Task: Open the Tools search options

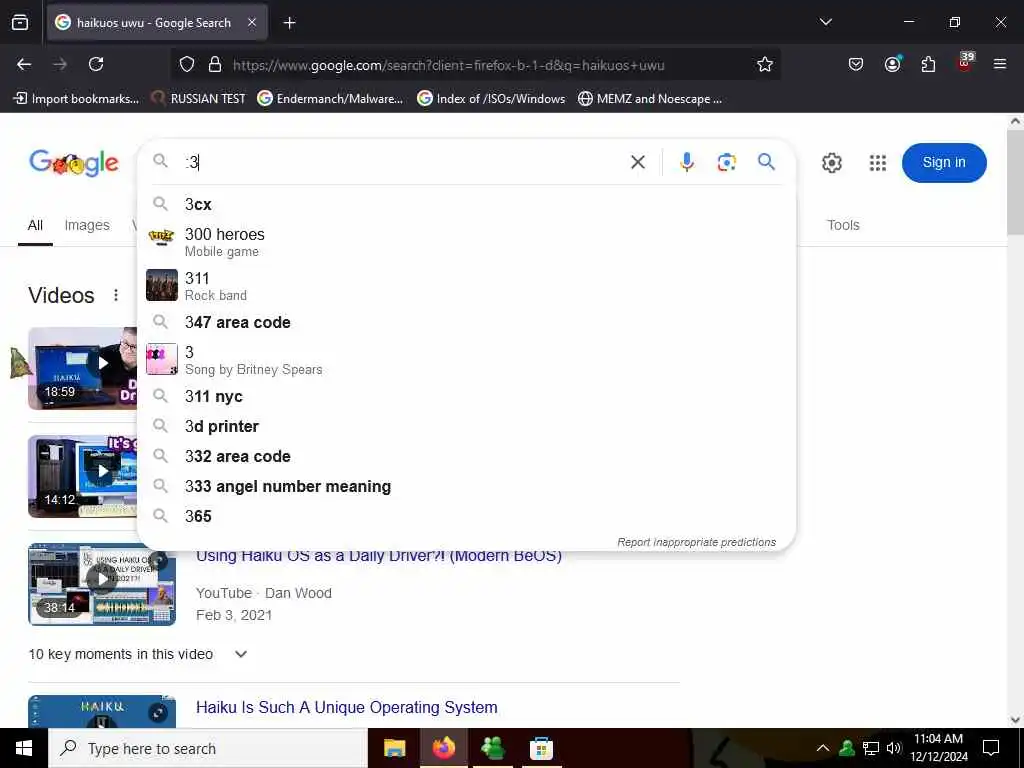Action: tap(843, 225)
